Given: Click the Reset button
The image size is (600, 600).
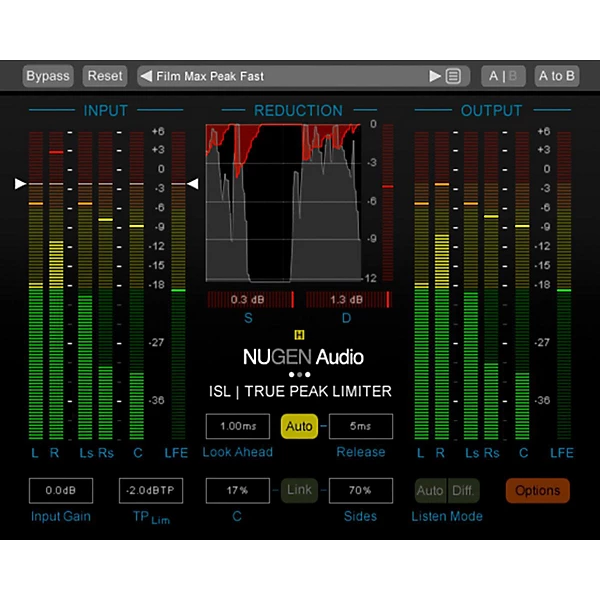Looking at the screenshot, I should coord(105,76).
